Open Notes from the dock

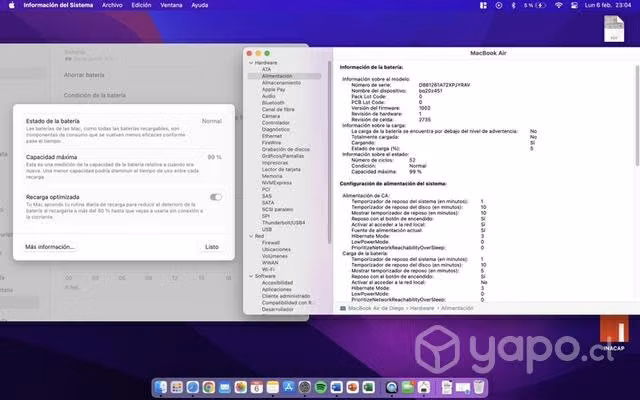pyautogui.click(x=273, y=387)
